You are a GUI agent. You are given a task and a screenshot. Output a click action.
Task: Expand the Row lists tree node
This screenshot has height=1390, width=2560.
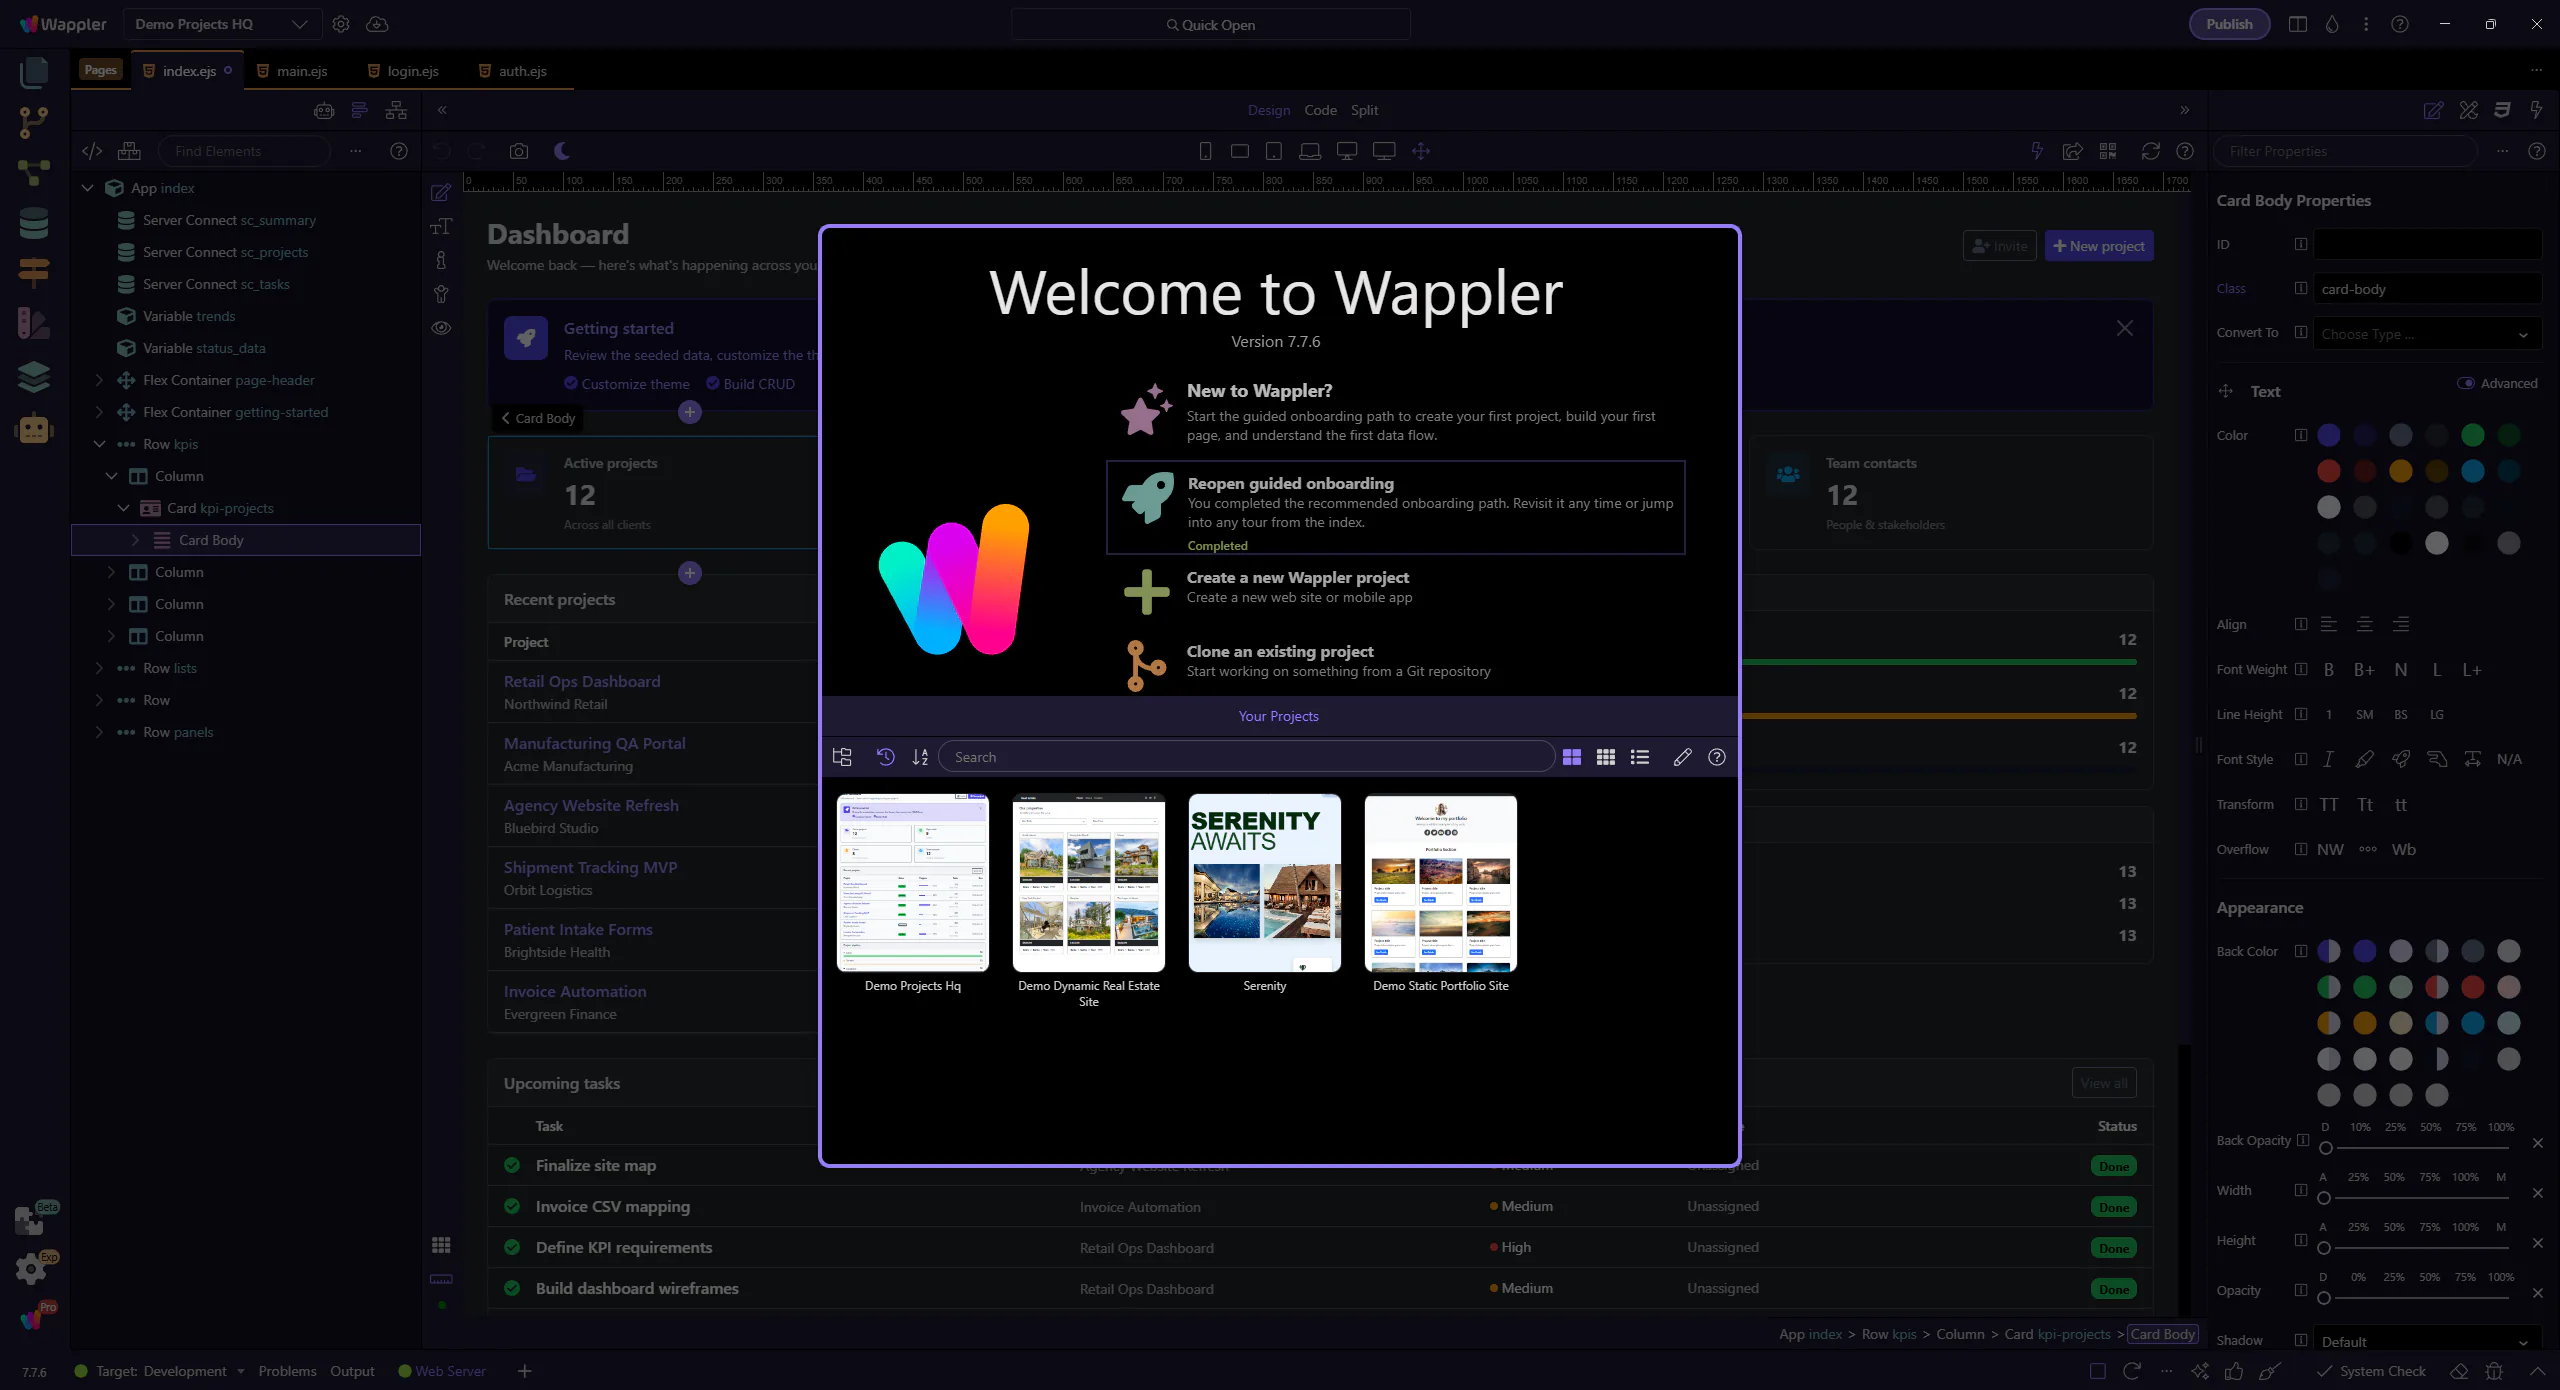99,668
